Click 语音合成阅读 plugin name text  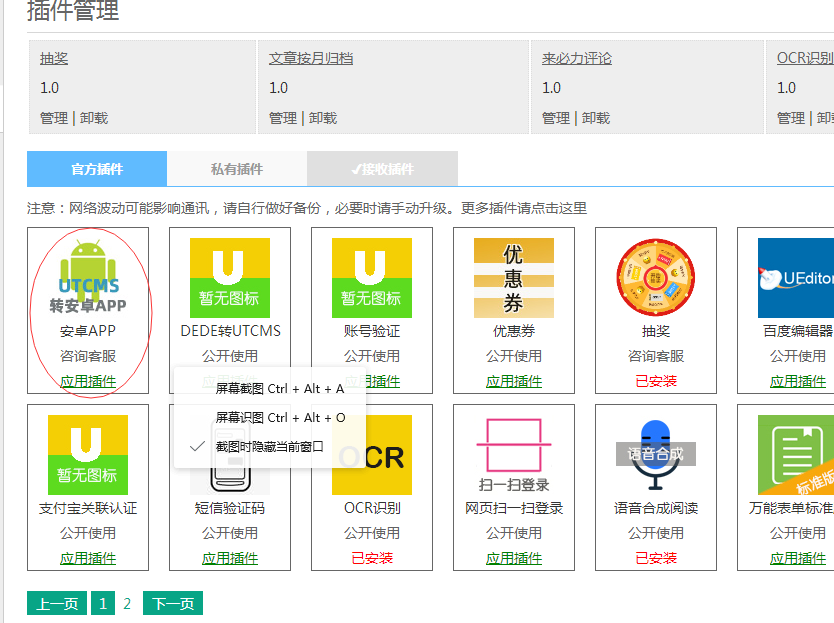[656, 508]
